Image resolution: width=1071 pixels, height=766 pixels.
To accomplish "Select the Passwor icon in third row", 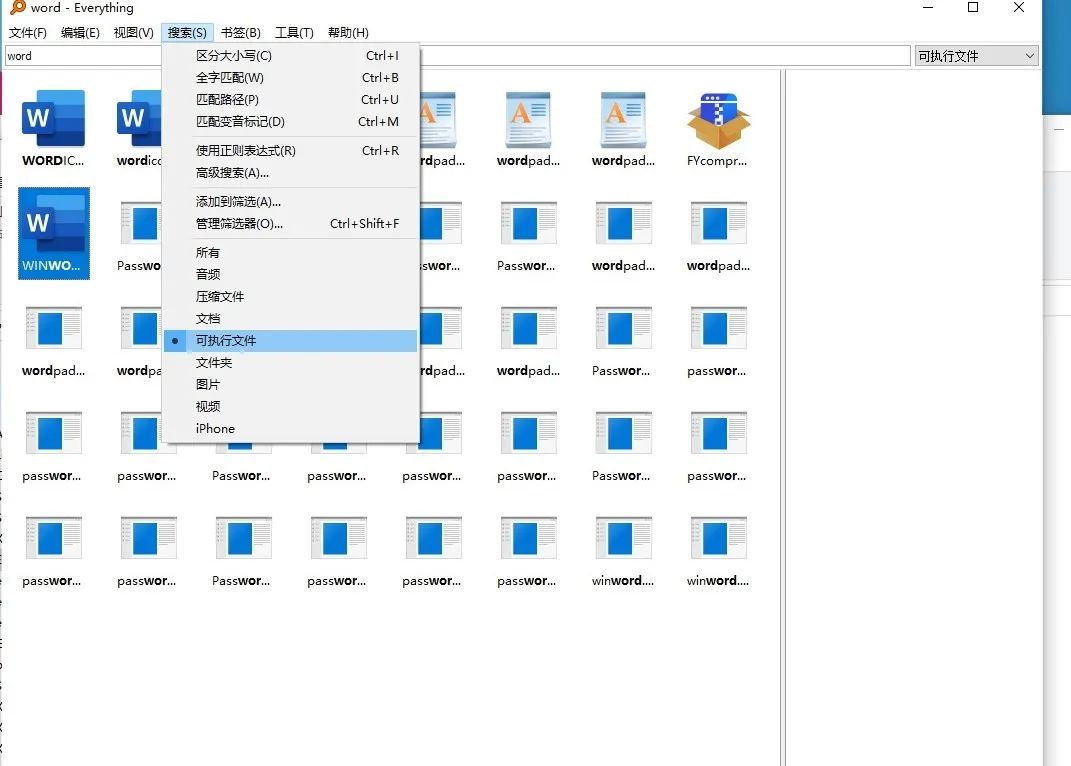I will 622,328.
